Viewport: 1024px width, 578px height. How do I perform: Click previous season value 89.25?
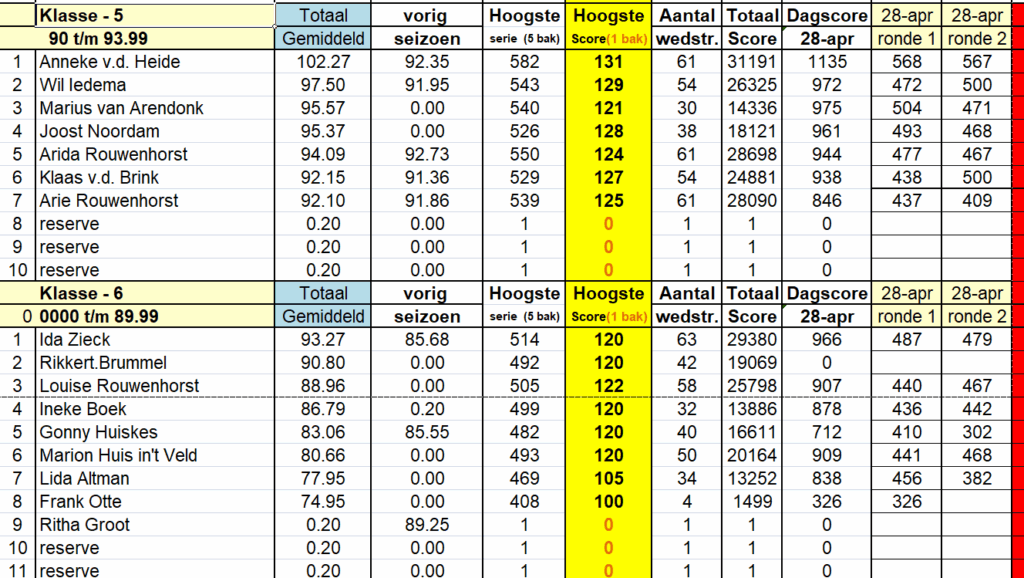(x=427, y=525)
